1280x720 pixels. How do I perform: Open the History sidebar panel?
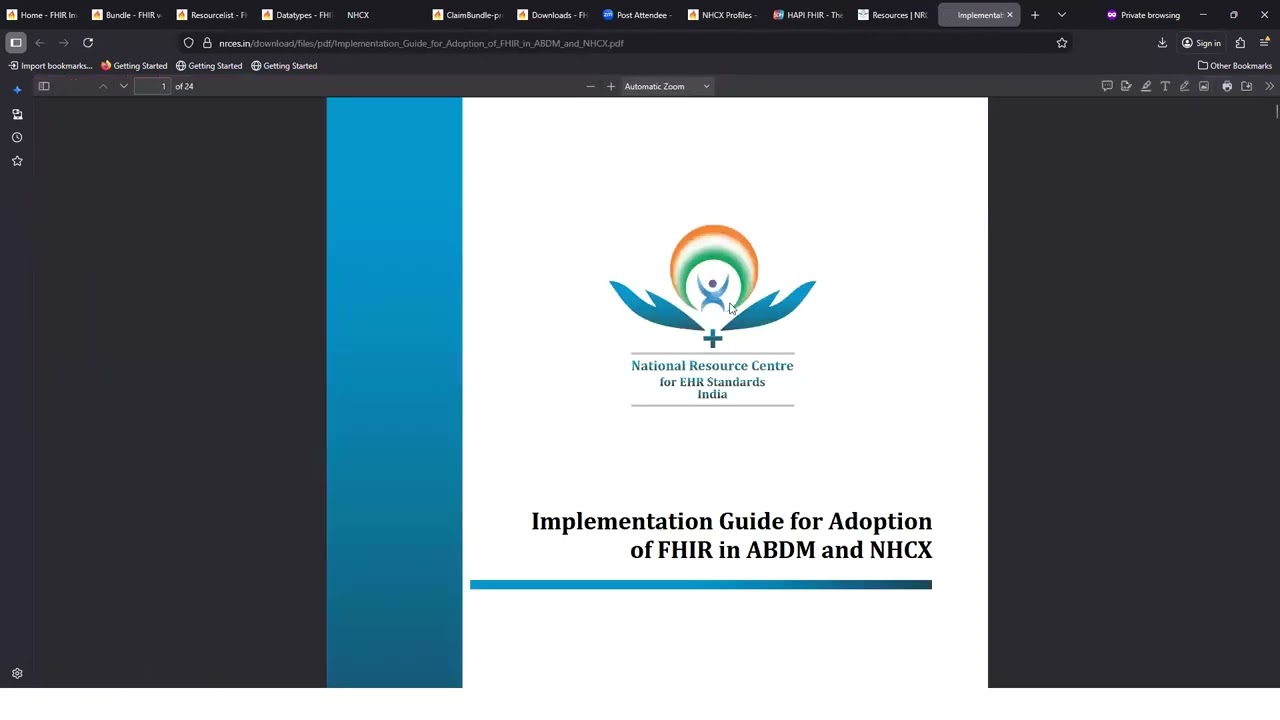click(x=17, y=138)
